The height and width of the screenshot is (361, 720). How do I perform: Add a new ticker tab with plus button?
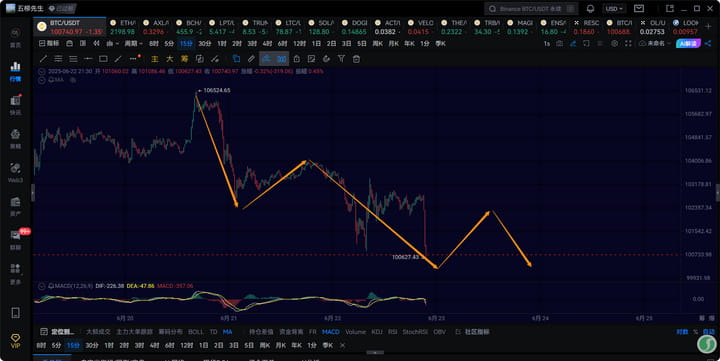708,27
